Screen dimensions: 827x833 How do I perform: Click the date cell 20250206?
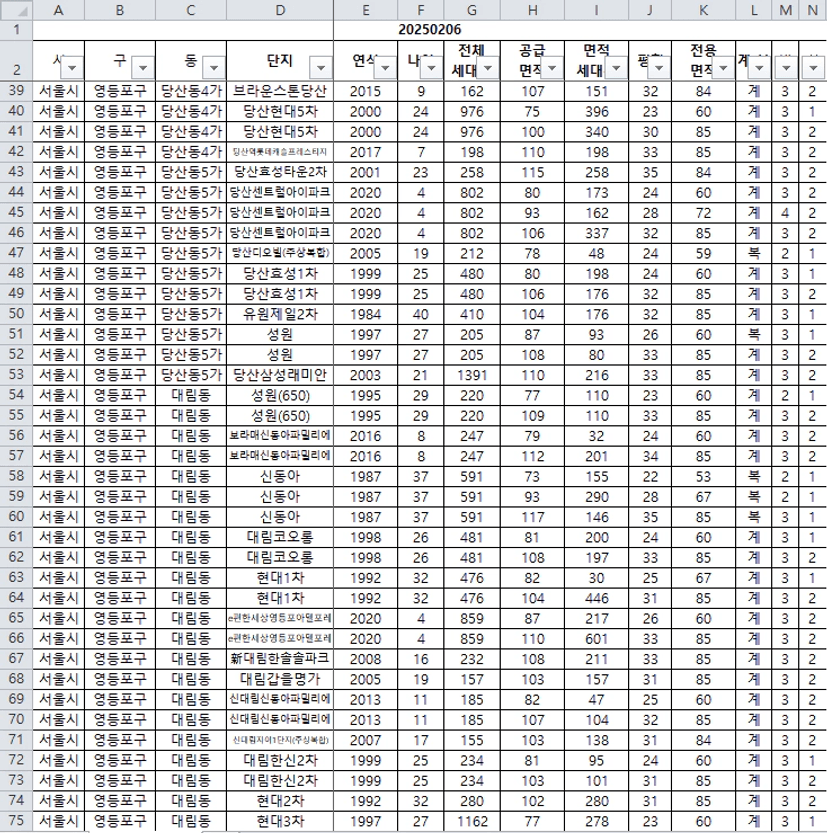(x=430, y=30)
